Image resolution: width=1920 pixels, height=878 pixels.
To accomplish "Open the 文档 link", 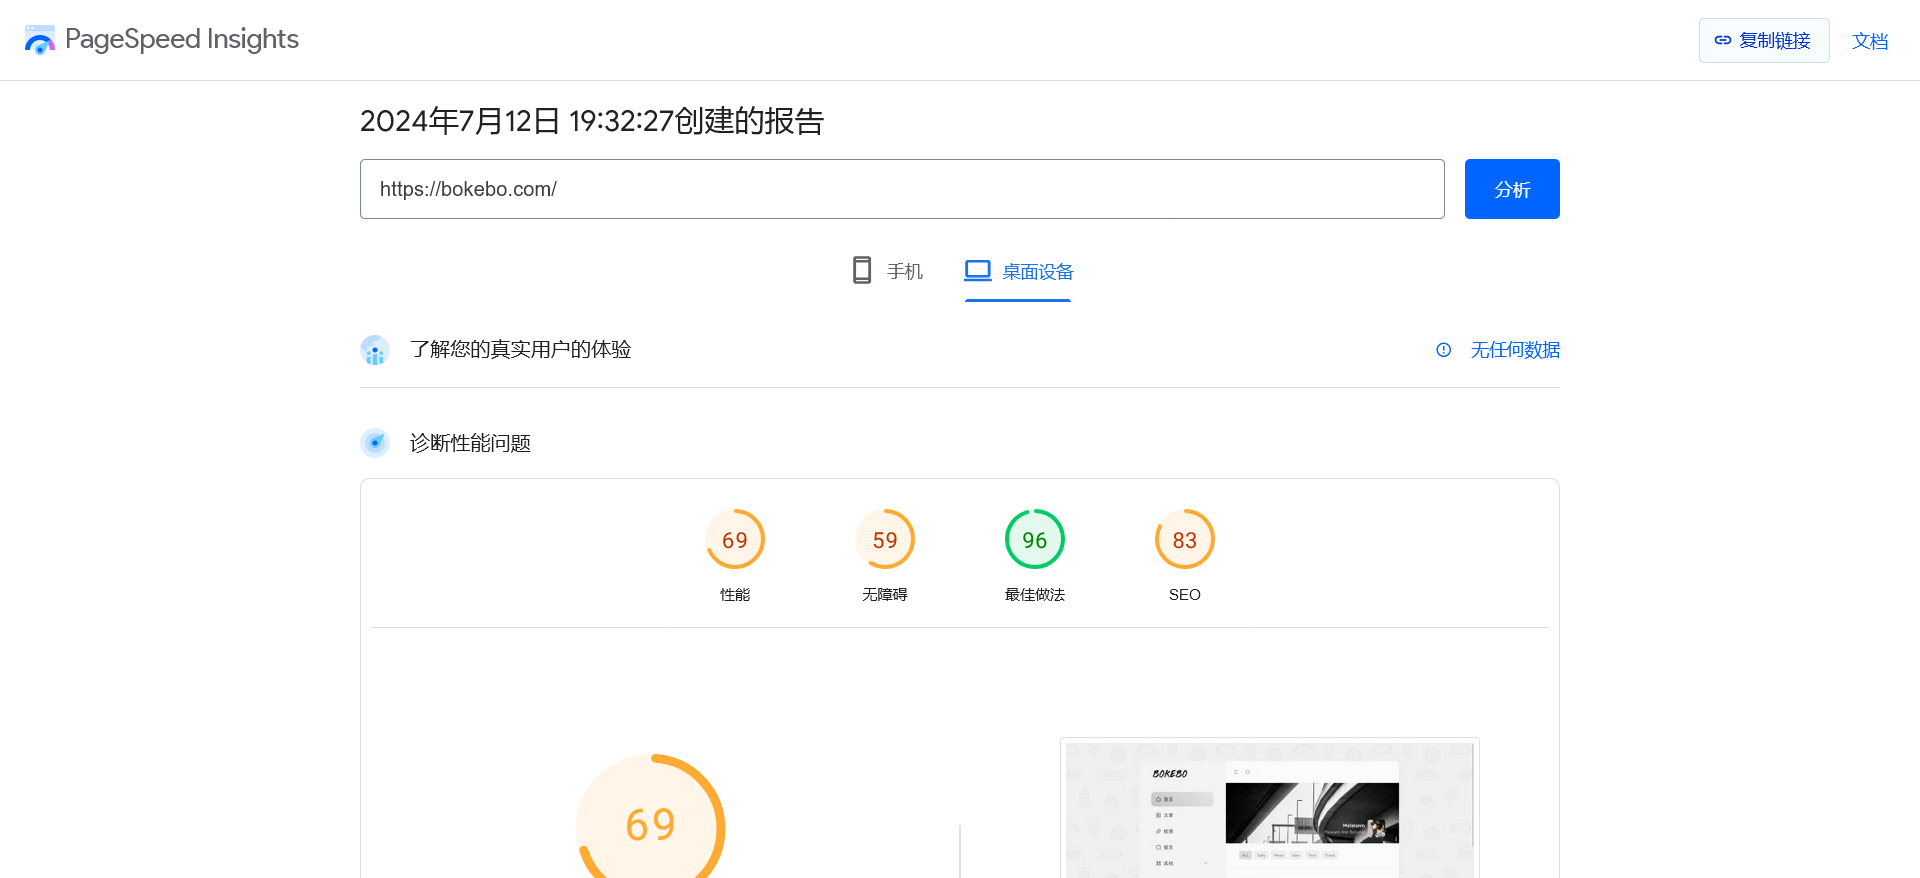I will point(1869,41).
